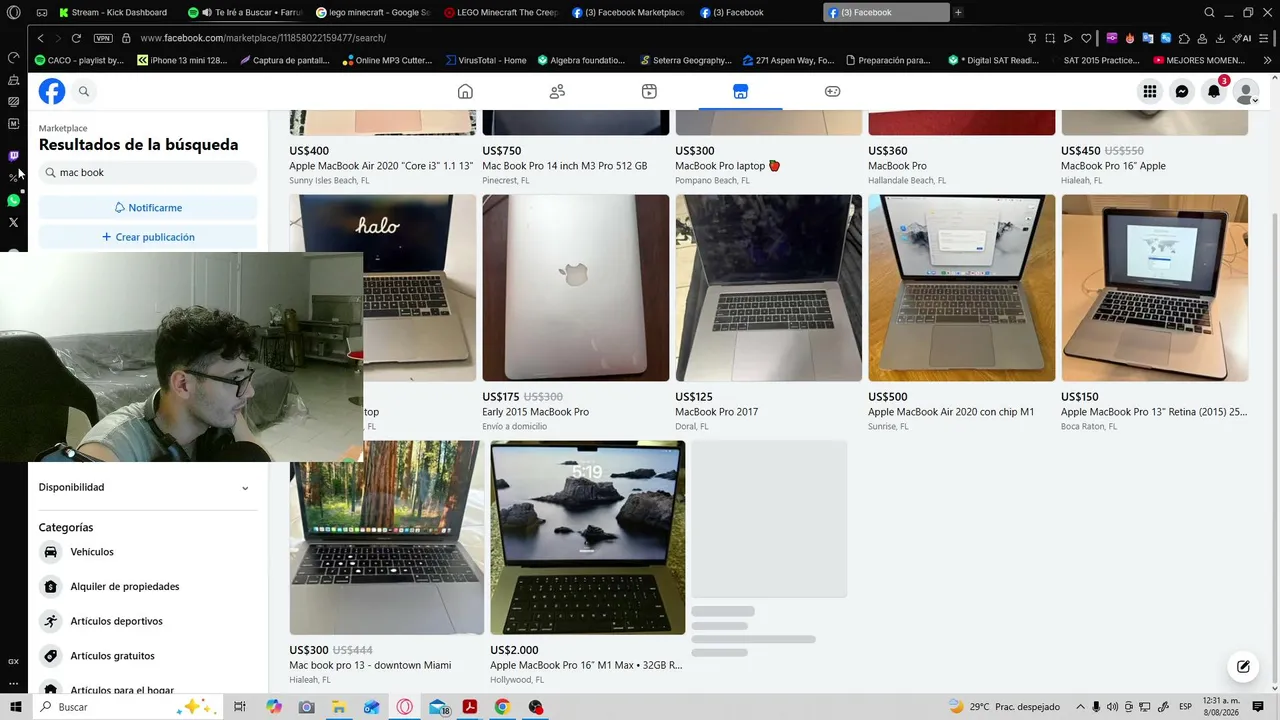Click the Facebook logo home icon
1280x720 pixels.
[x=52, y=91]
